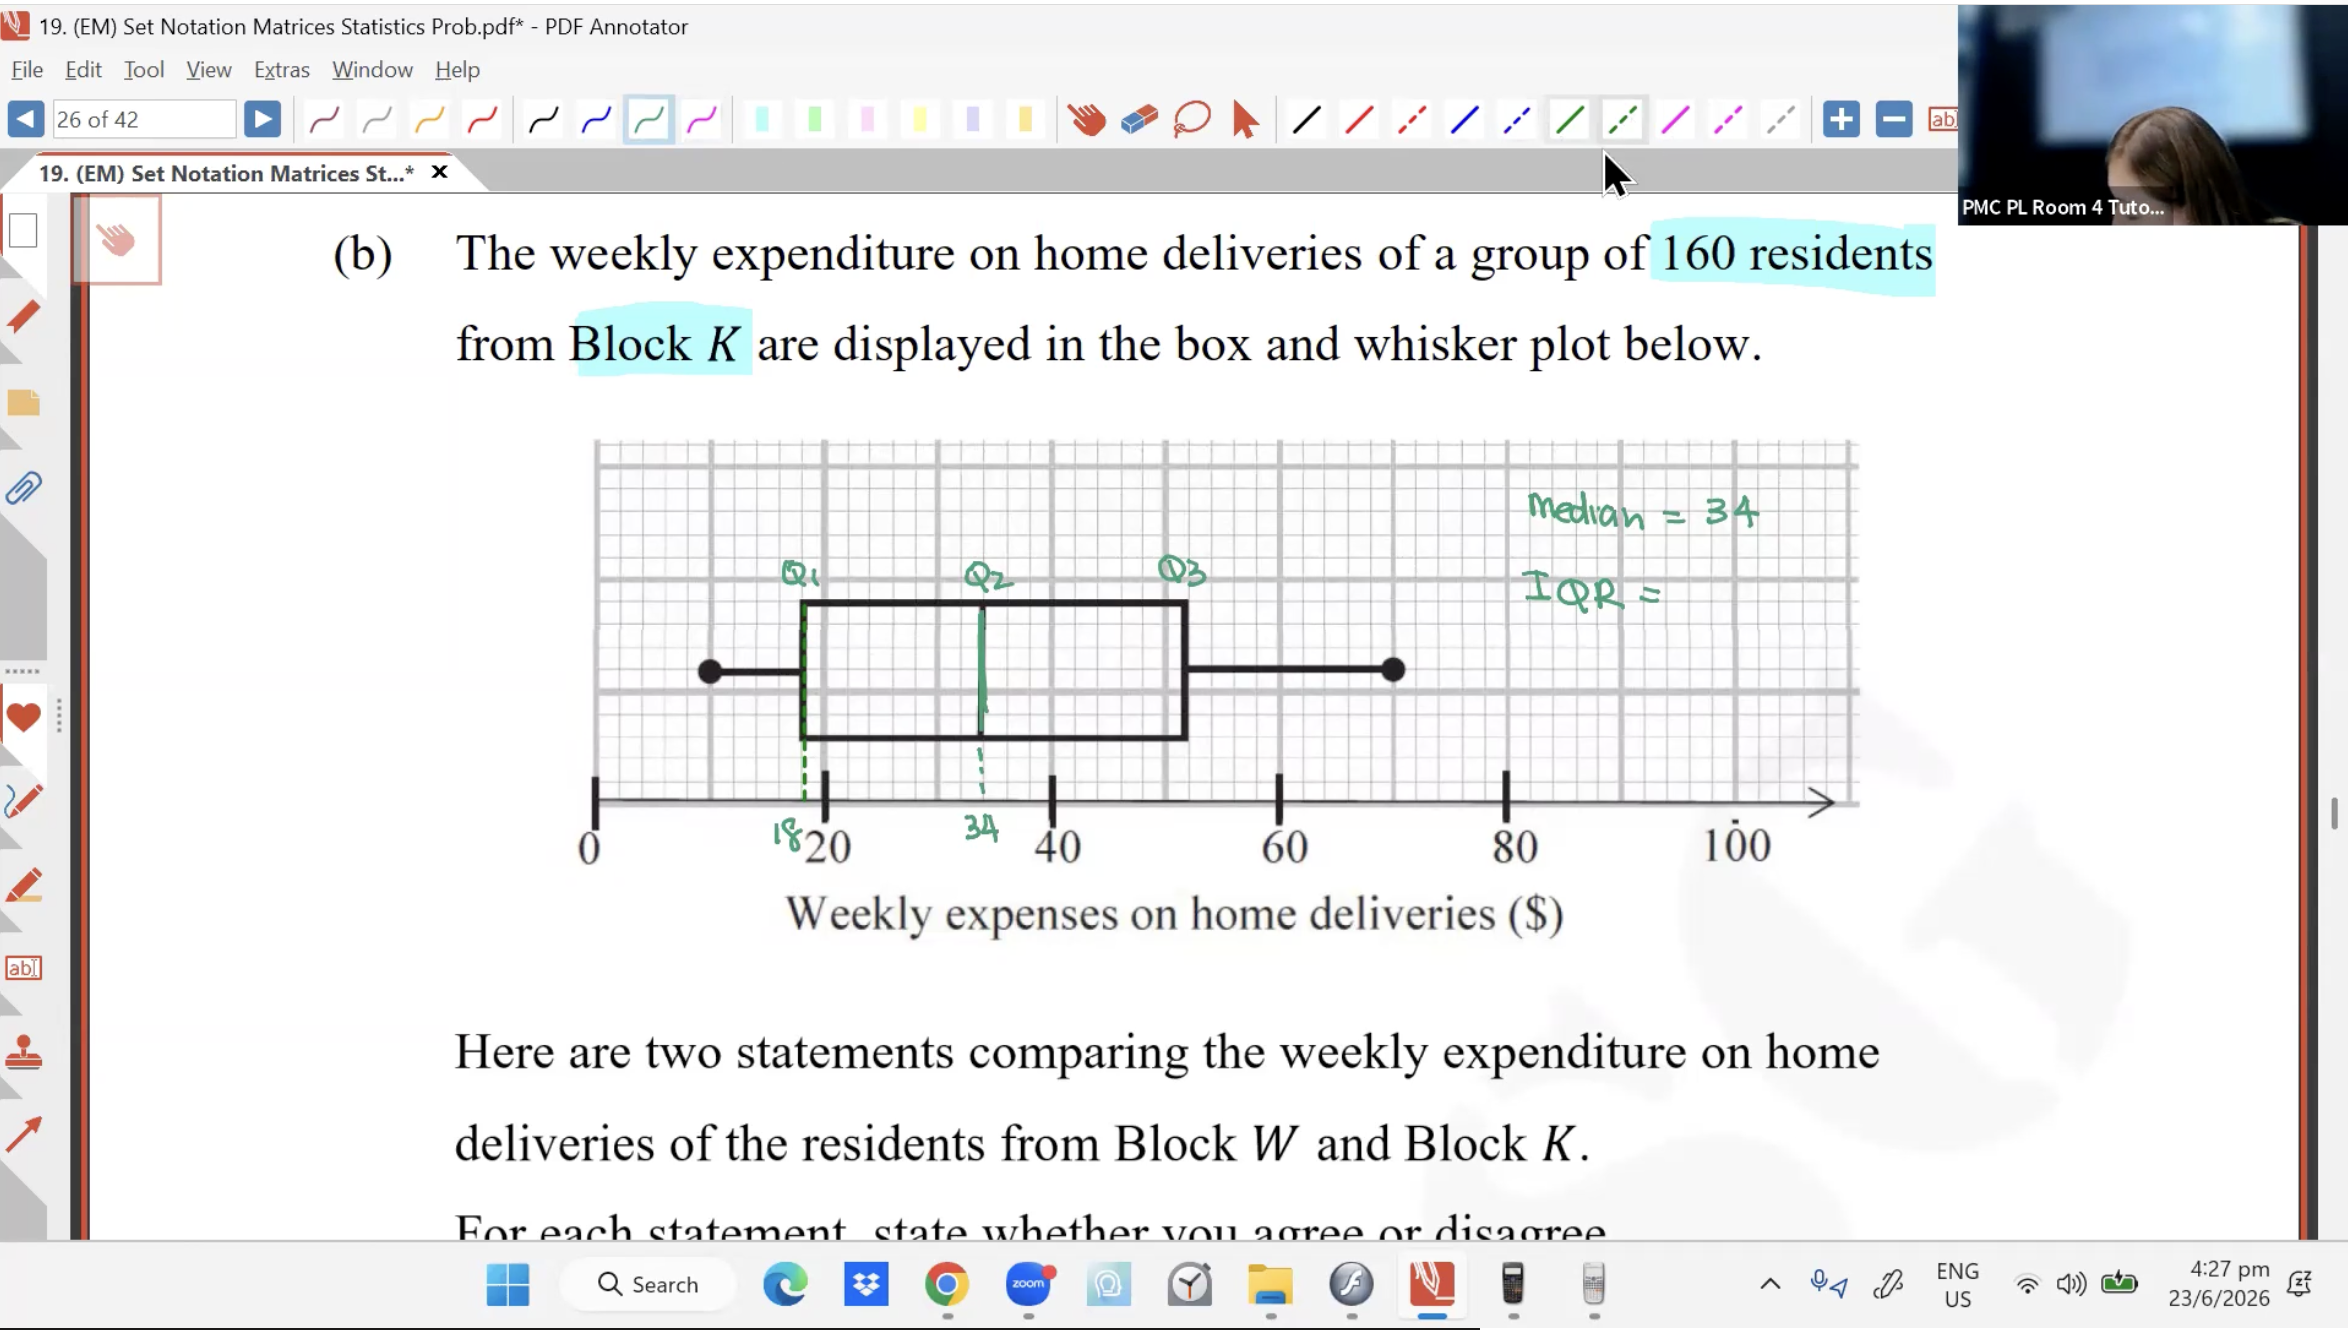
Task: Pick the solid blue line tool
Action: tap(1464, 120)
